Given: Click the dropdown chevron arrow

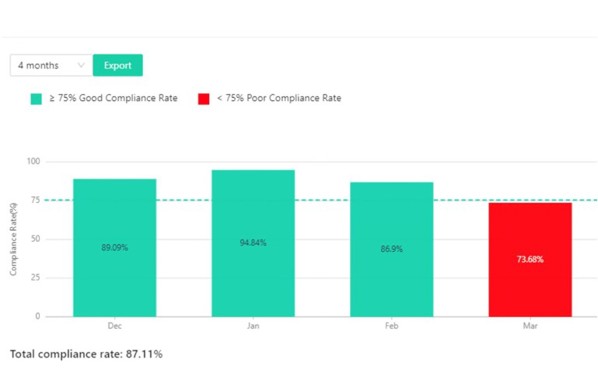Looking at the screenshot, I should pos(81,65).
